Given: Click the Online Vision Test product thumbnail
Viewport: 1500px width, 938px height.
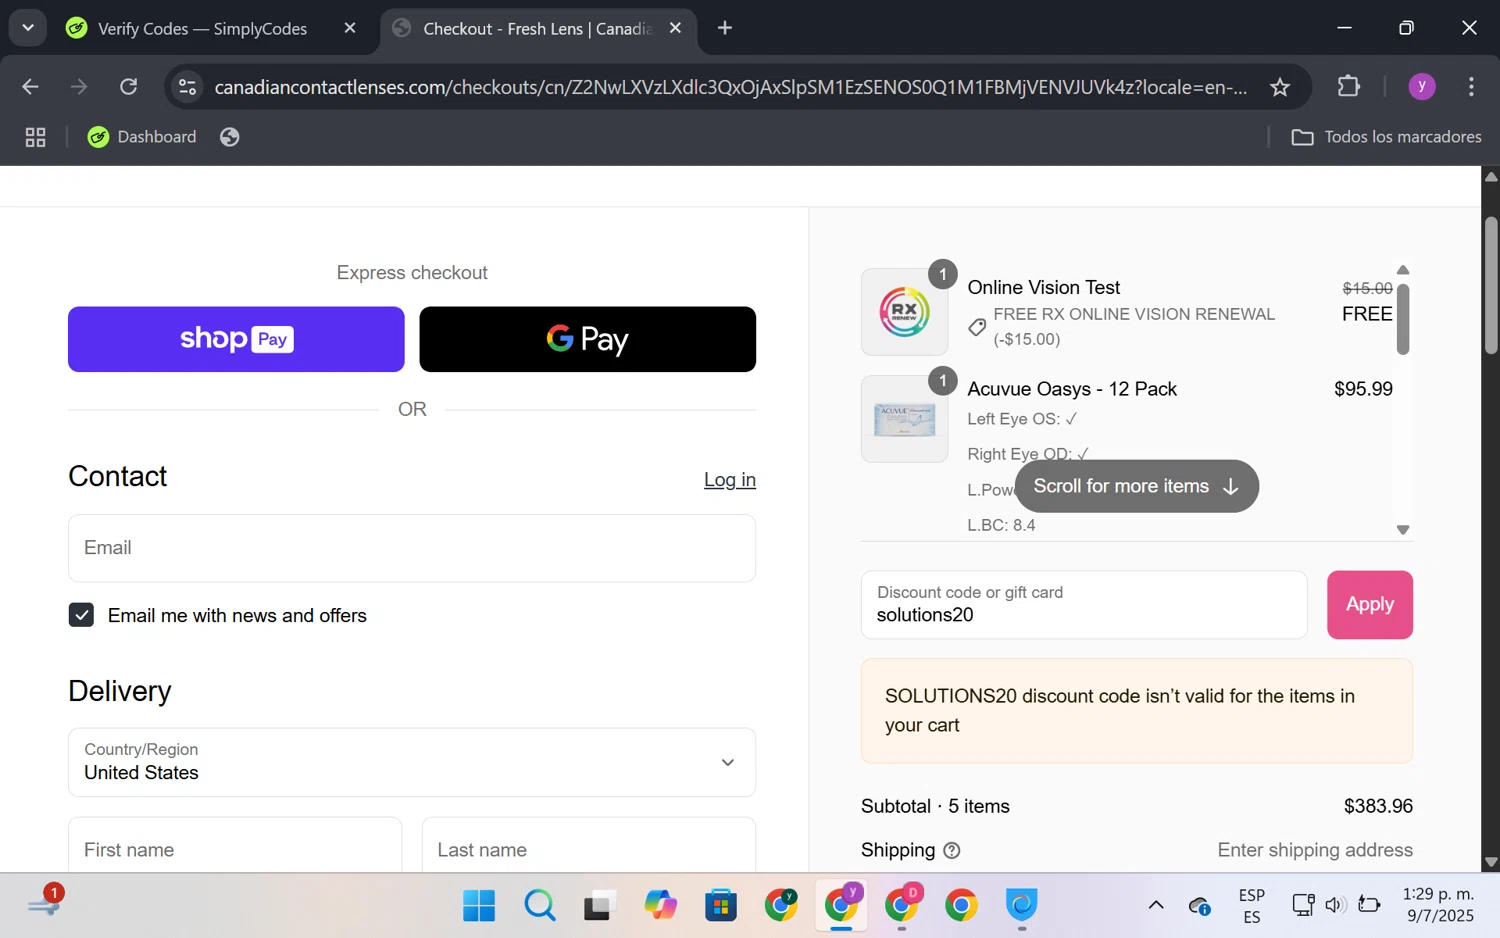Looking at the screenshot, I should point(904,312).
